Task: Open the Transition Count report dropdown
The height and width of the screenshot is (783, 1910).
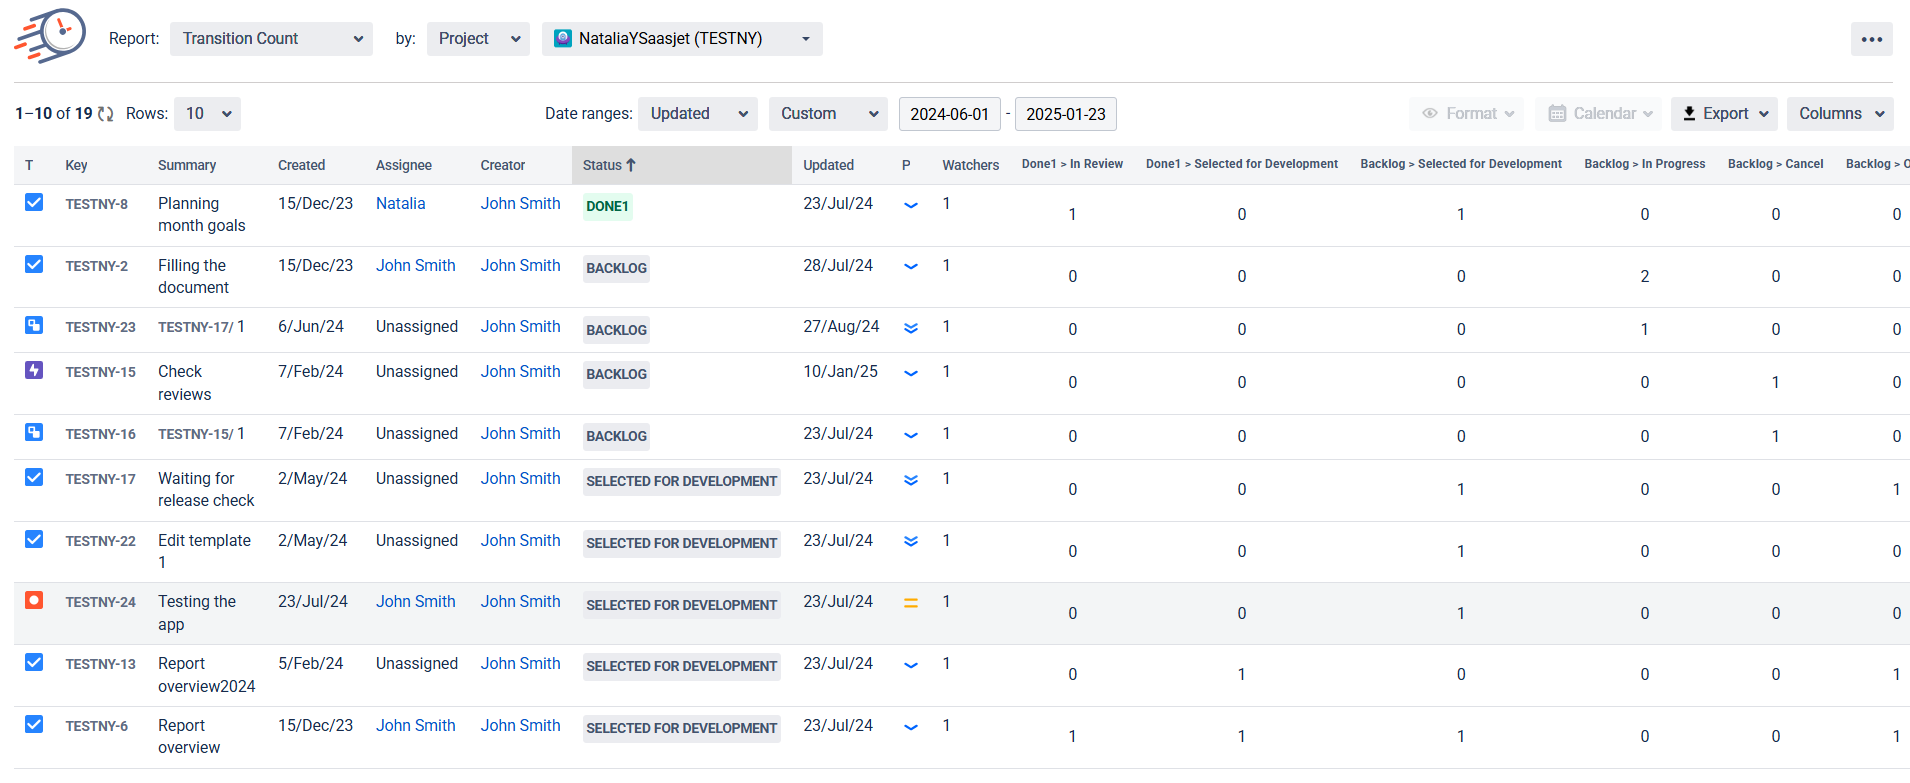Action: (271, 39)
